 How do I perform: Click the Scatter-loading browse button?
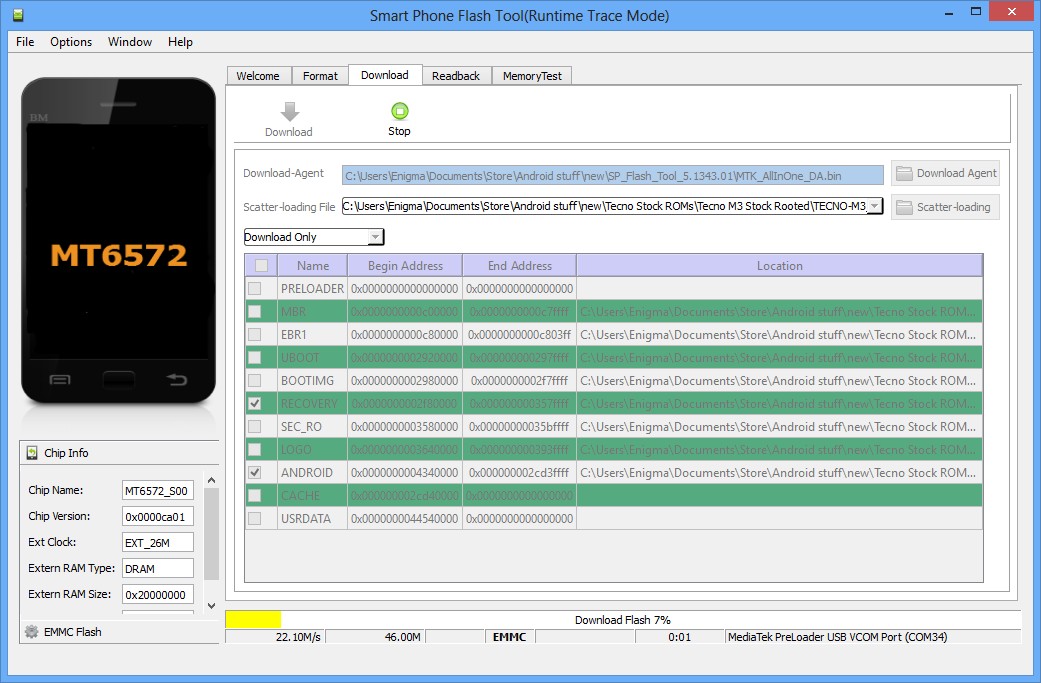pos(944,207)
